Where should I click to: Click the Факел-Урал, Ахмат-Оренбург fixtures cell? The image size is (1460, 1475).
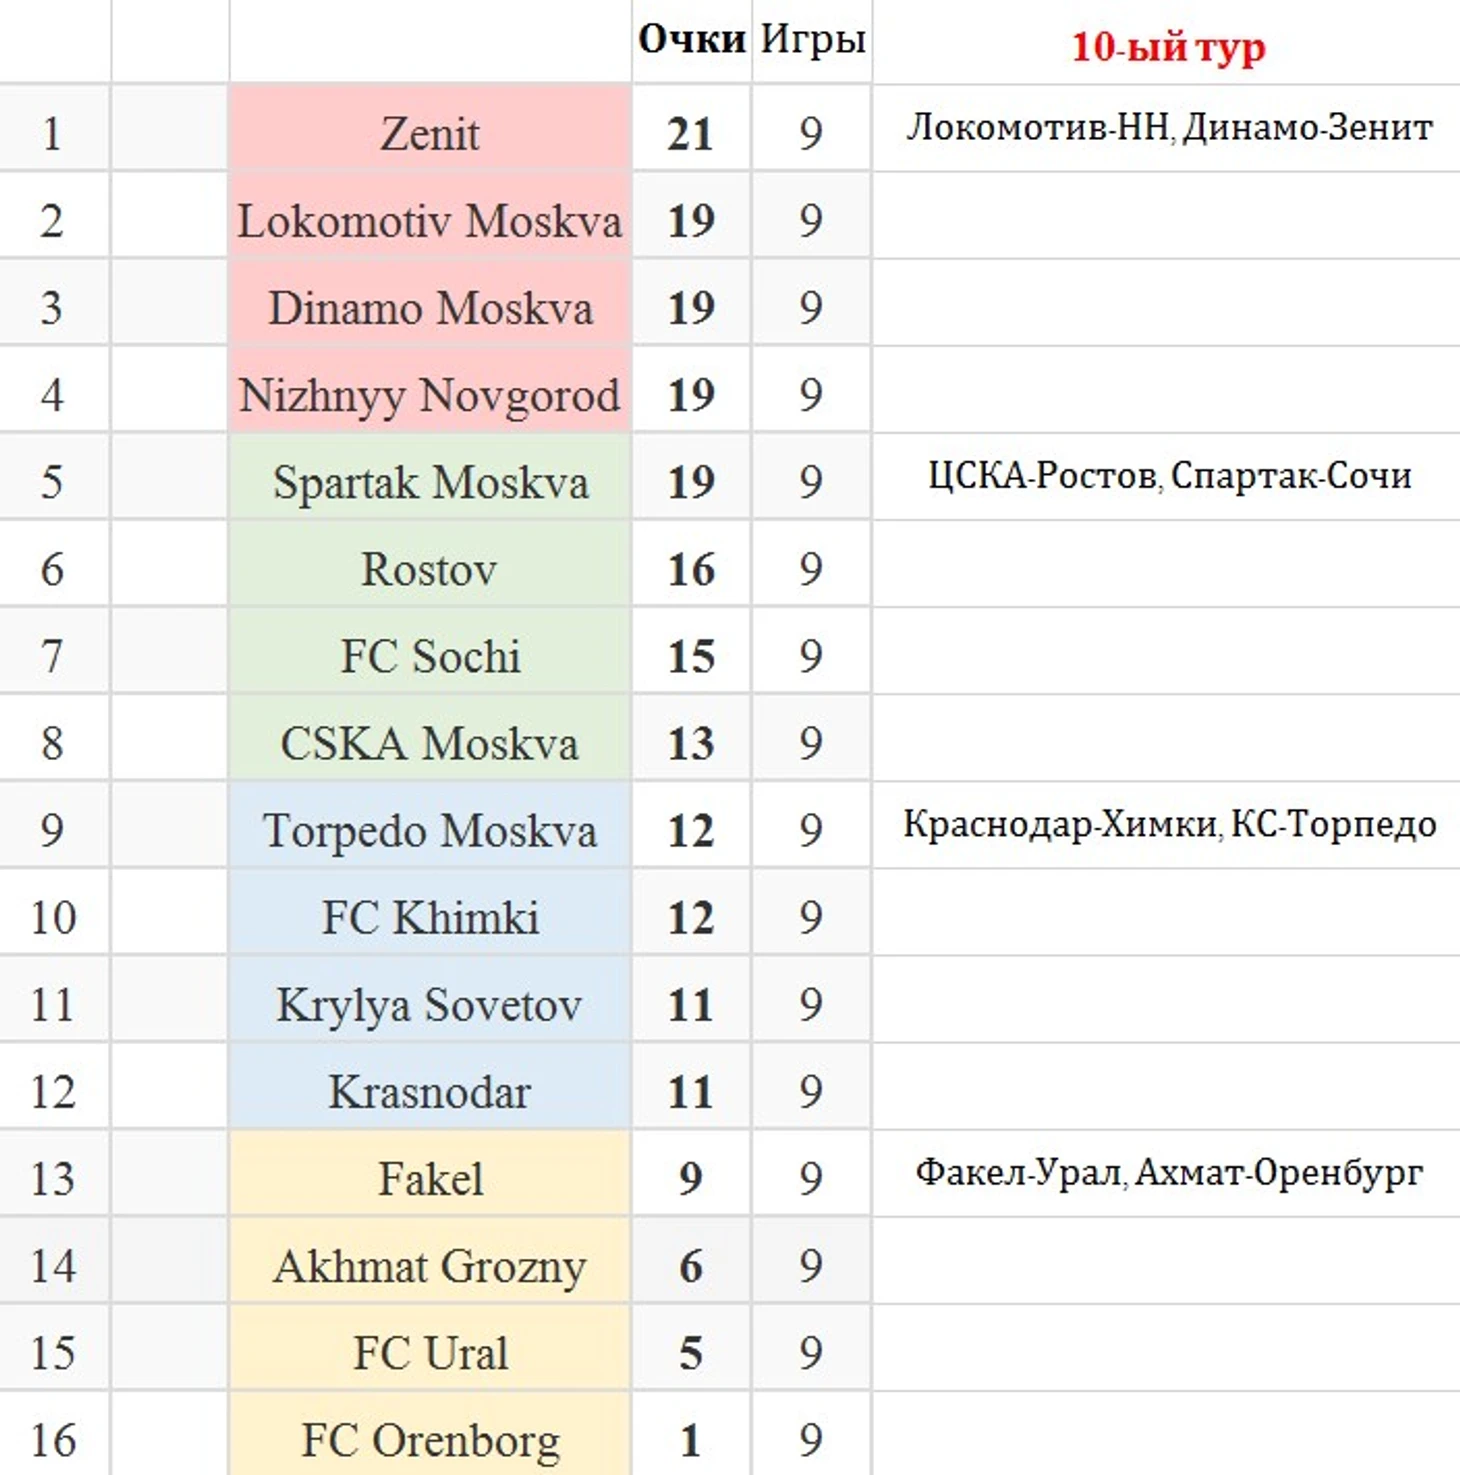pyautogui.click(x=1167, y=1172)
